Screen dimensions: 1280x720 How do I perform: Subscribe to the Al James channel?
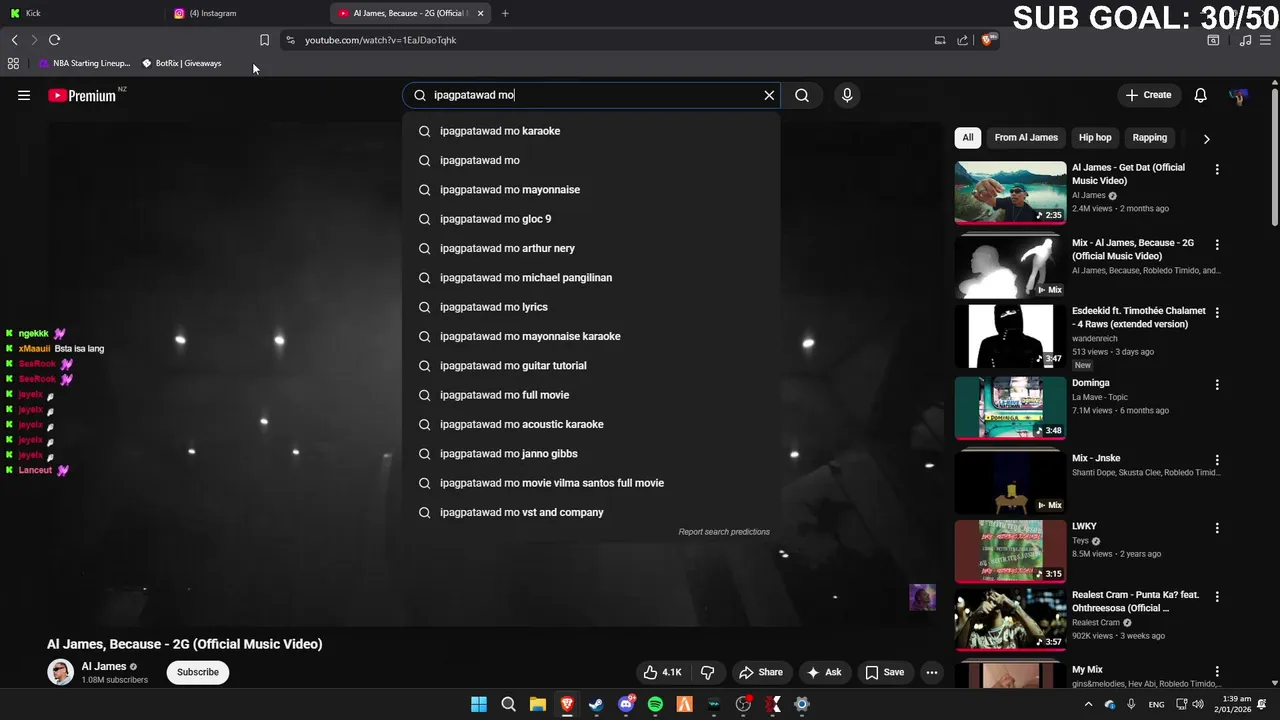pos(198,672)
